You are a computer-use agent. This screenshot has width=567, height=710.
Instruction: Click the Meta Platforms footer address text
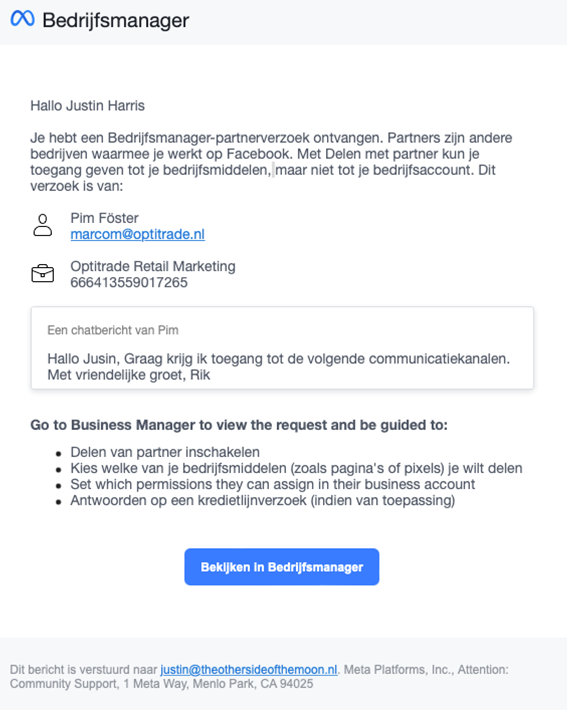[x=259, y=676]
